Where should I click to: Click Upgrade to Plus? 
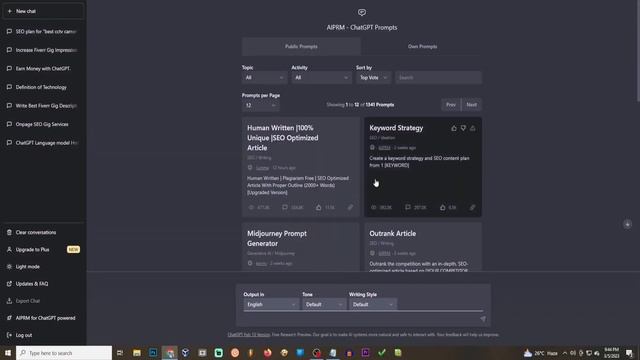pos(43,249)
